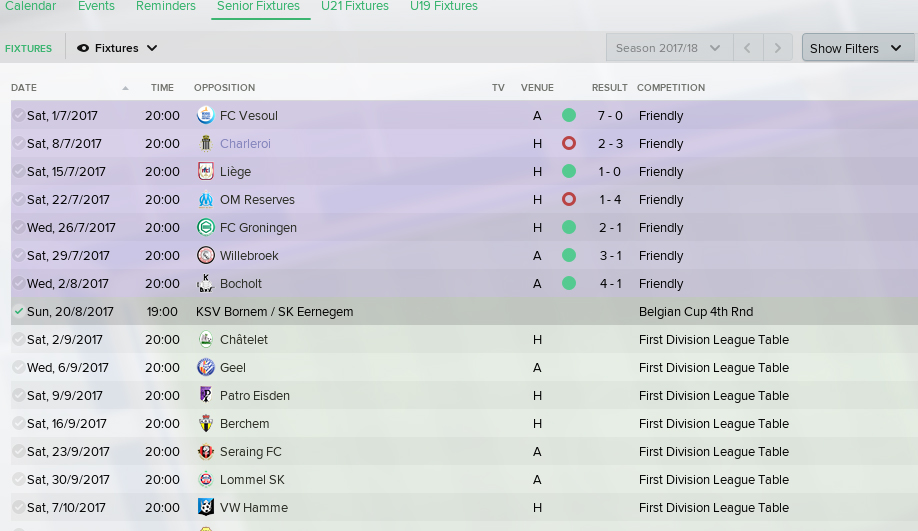Screen dimensions: 918x531
Task: Click the Patro Eisden club badge
Action: tap(205, 395)
